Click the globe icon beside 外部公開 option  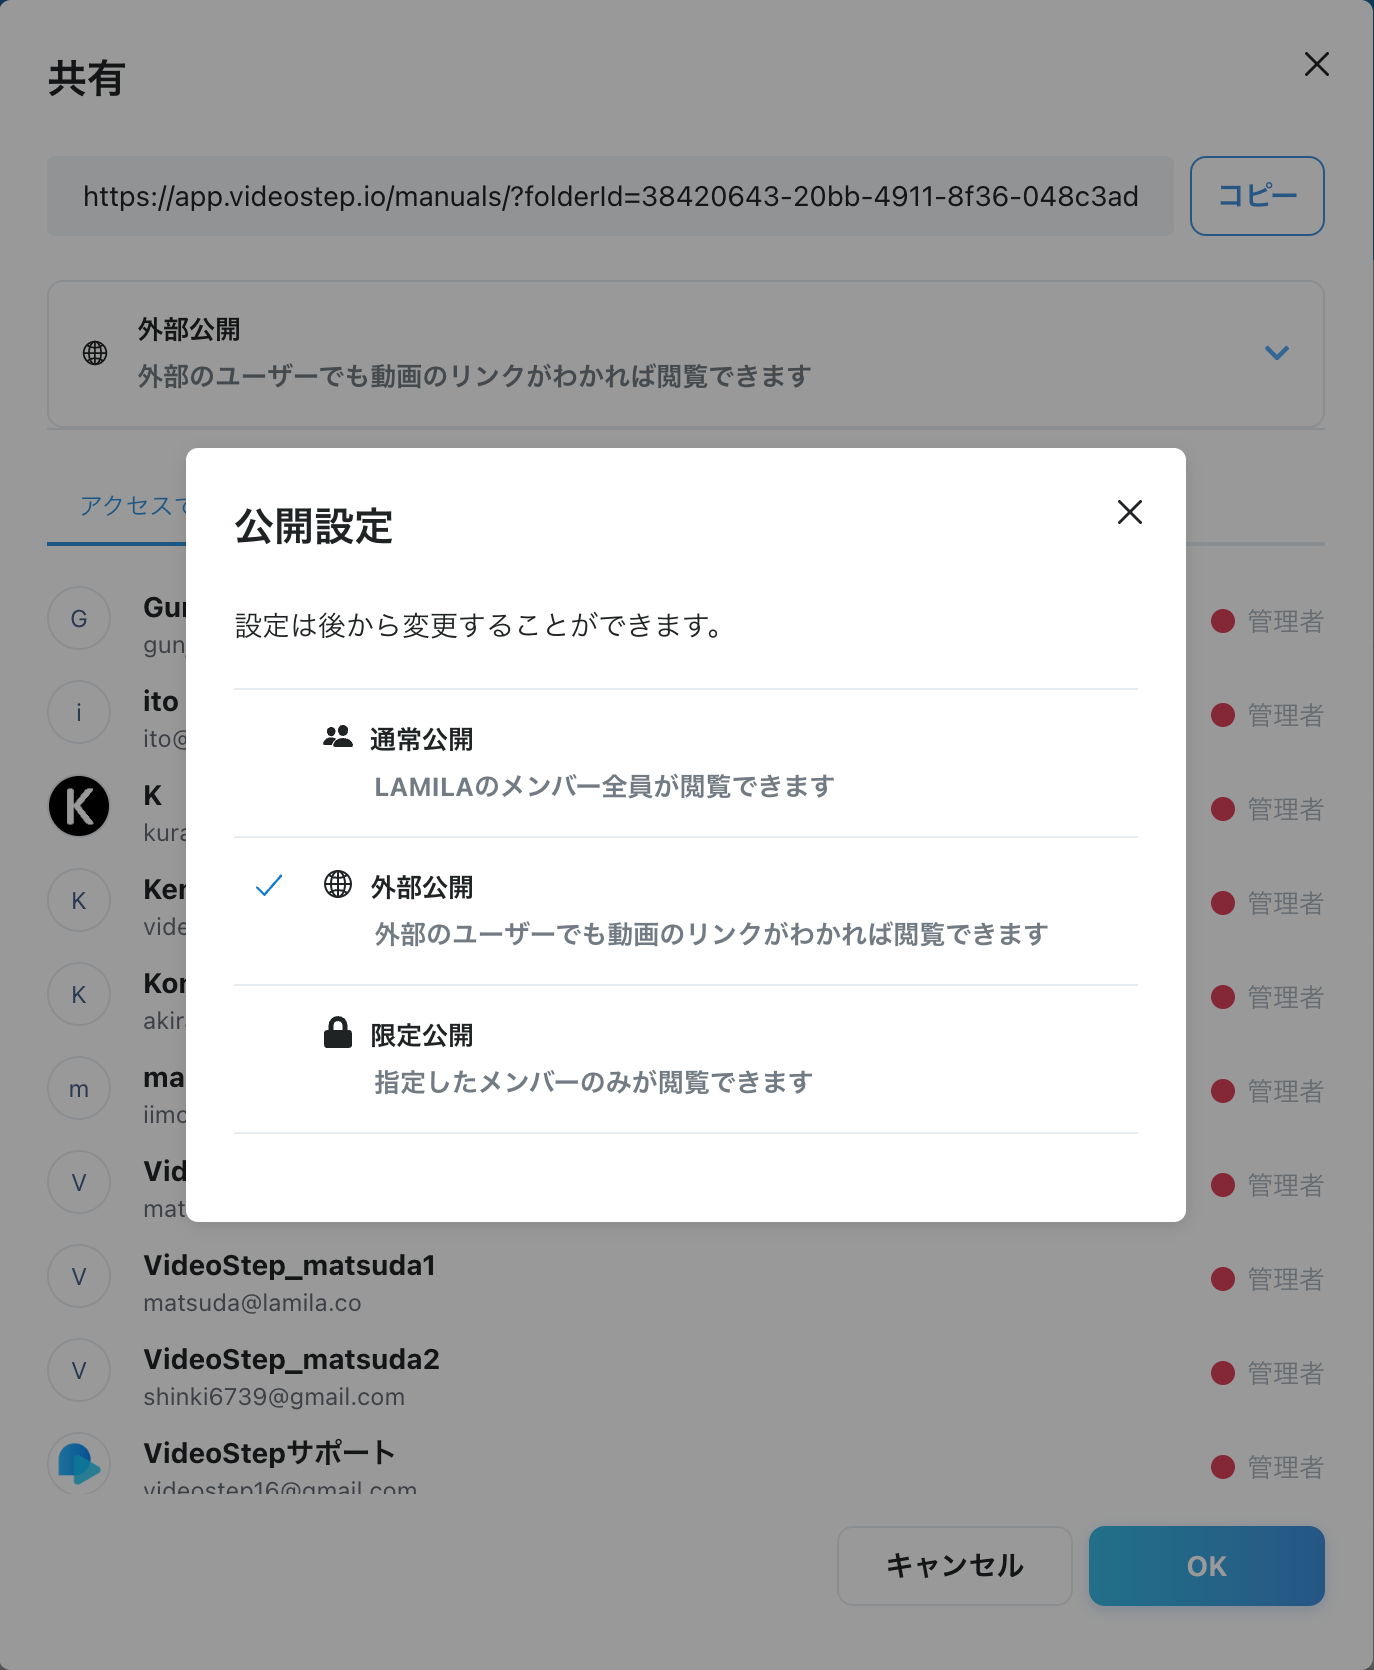tap(338, 884)
